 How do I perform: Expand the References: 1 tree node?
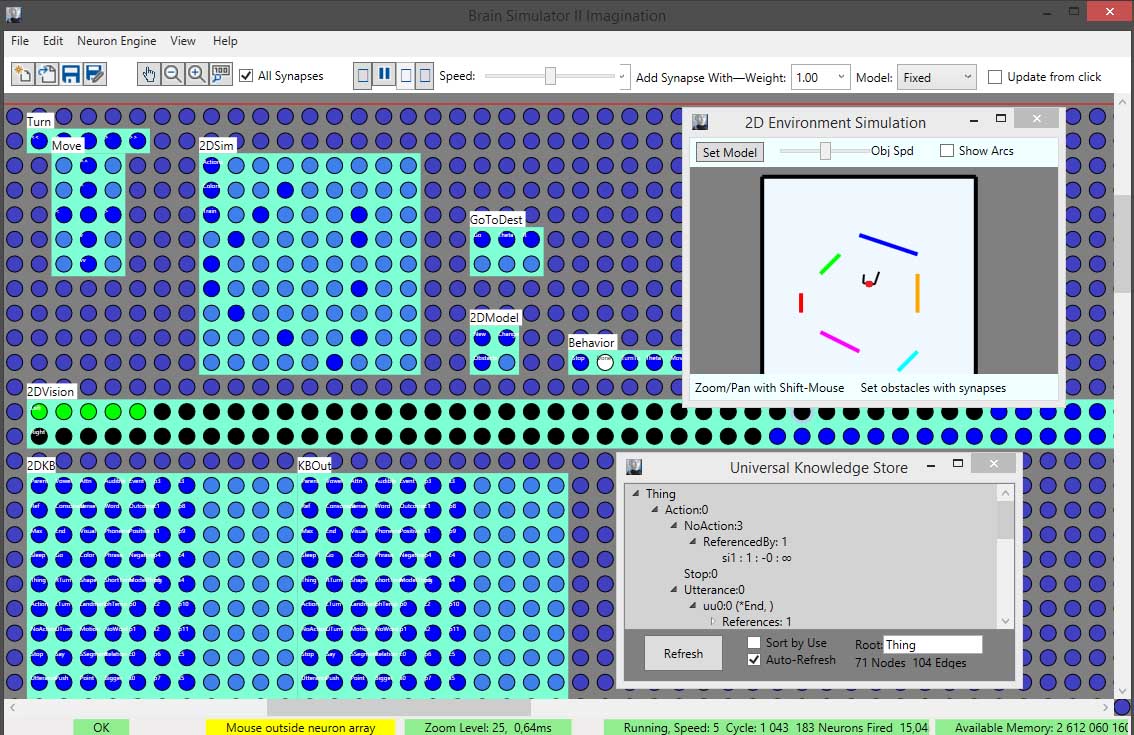tap(712, 622)
